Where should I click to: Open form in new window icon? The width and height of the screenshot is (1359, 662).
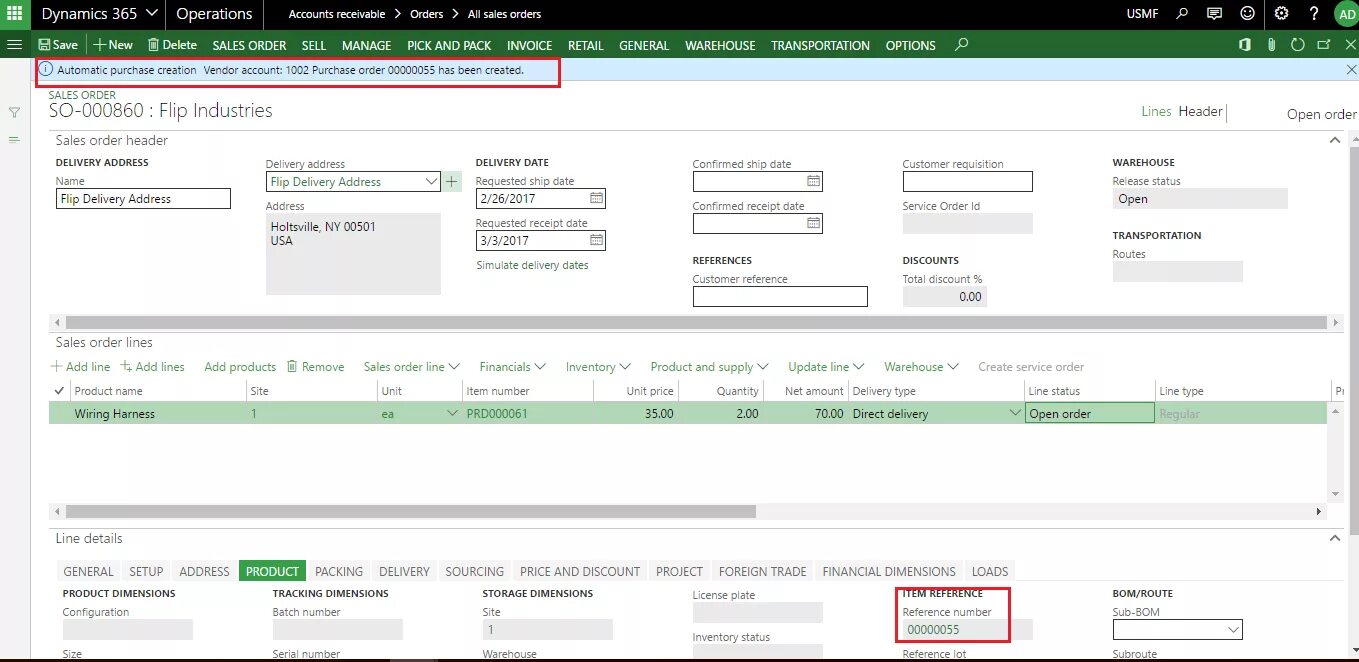1324,45
